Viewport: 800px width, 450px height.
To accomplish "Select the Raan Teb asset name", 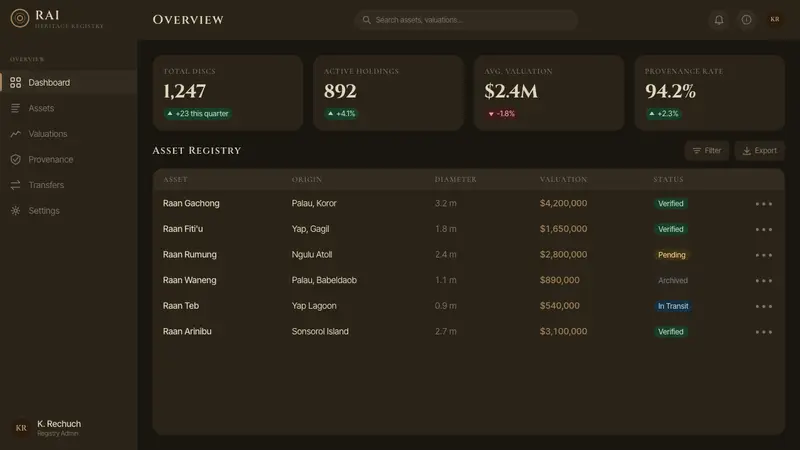I will point(181,306).
